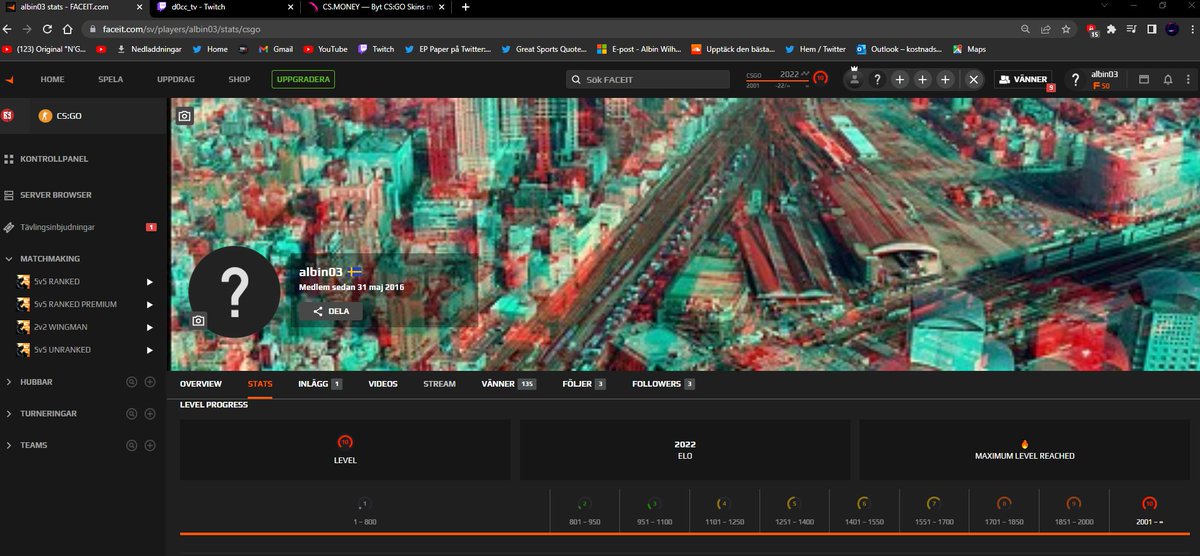
Task: Click search magnifier icon beside Turneringar
Action: click(130, 413)
